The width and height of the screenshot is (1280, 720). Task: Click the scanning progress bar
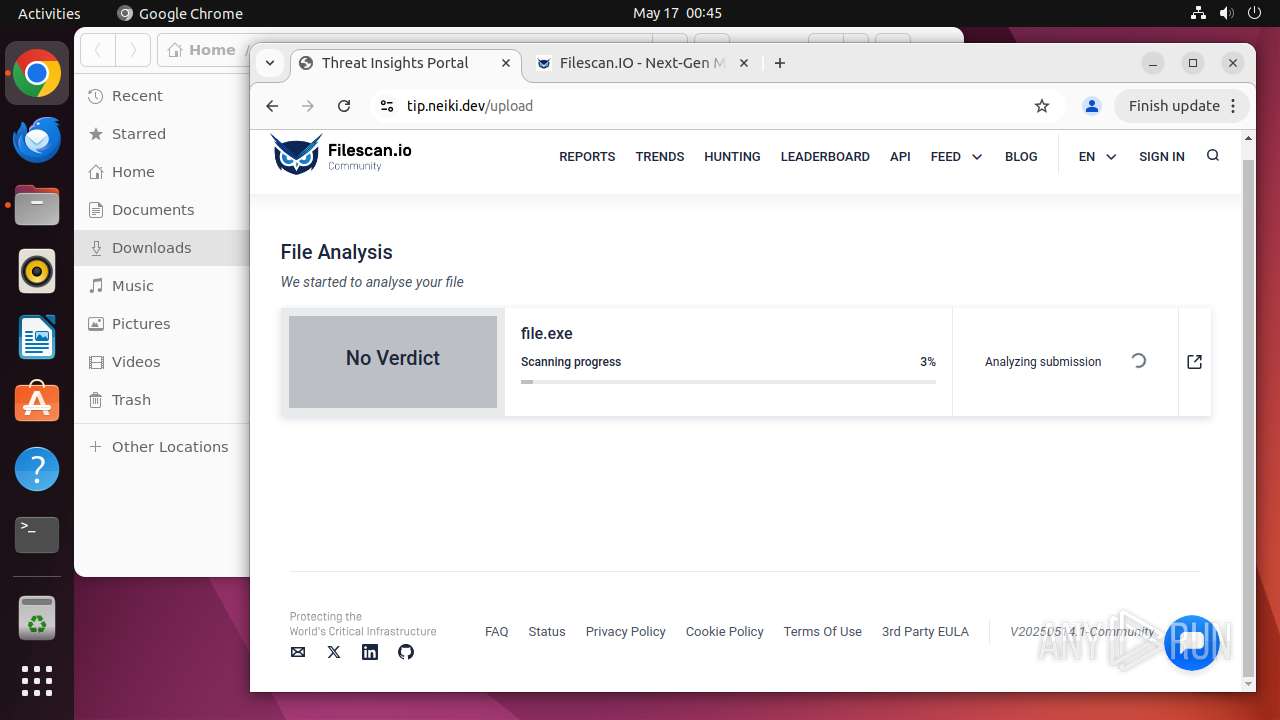click(728, 382)
